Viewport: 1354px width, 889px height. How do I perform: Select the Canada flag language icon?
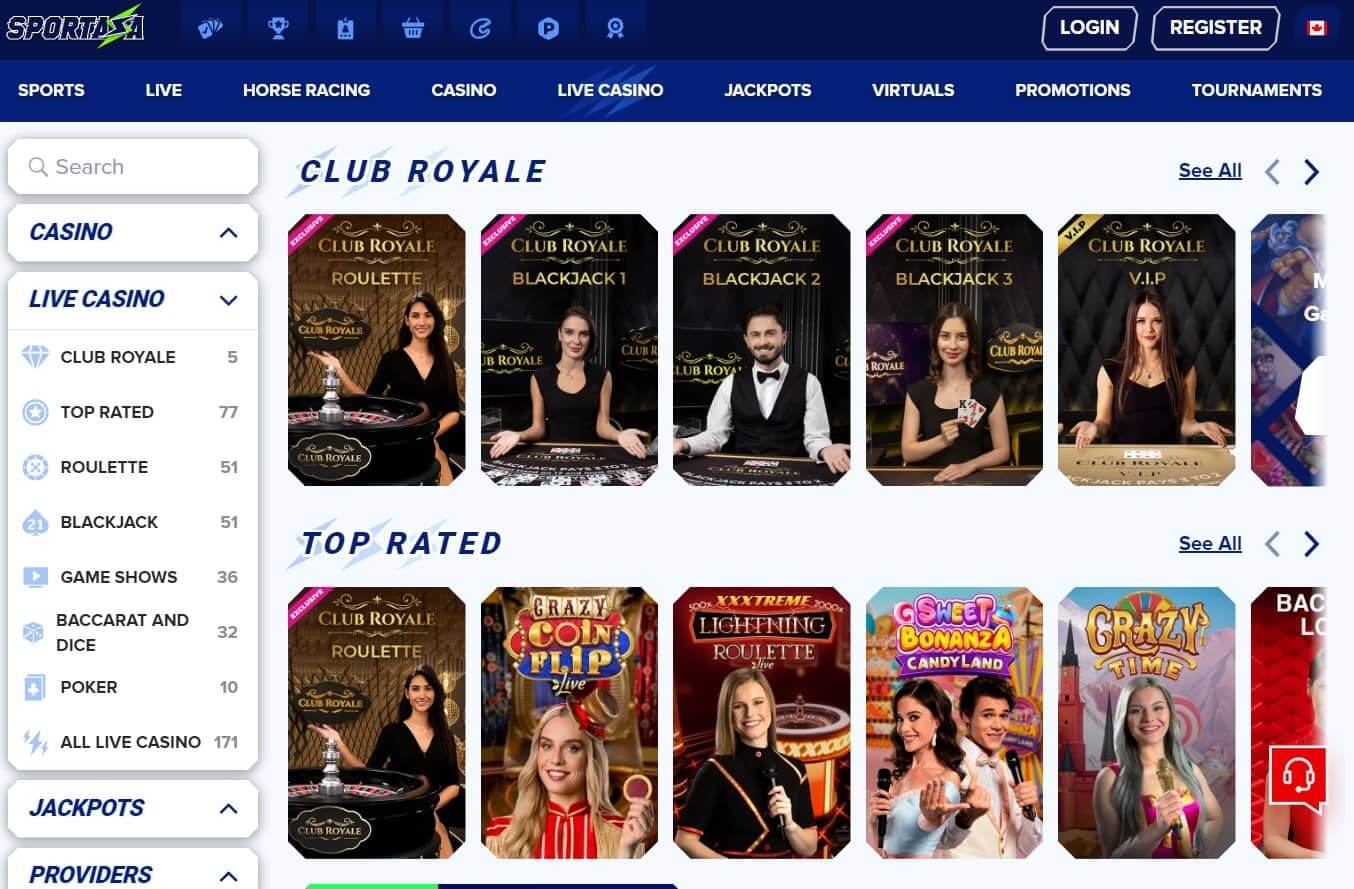1317,28
